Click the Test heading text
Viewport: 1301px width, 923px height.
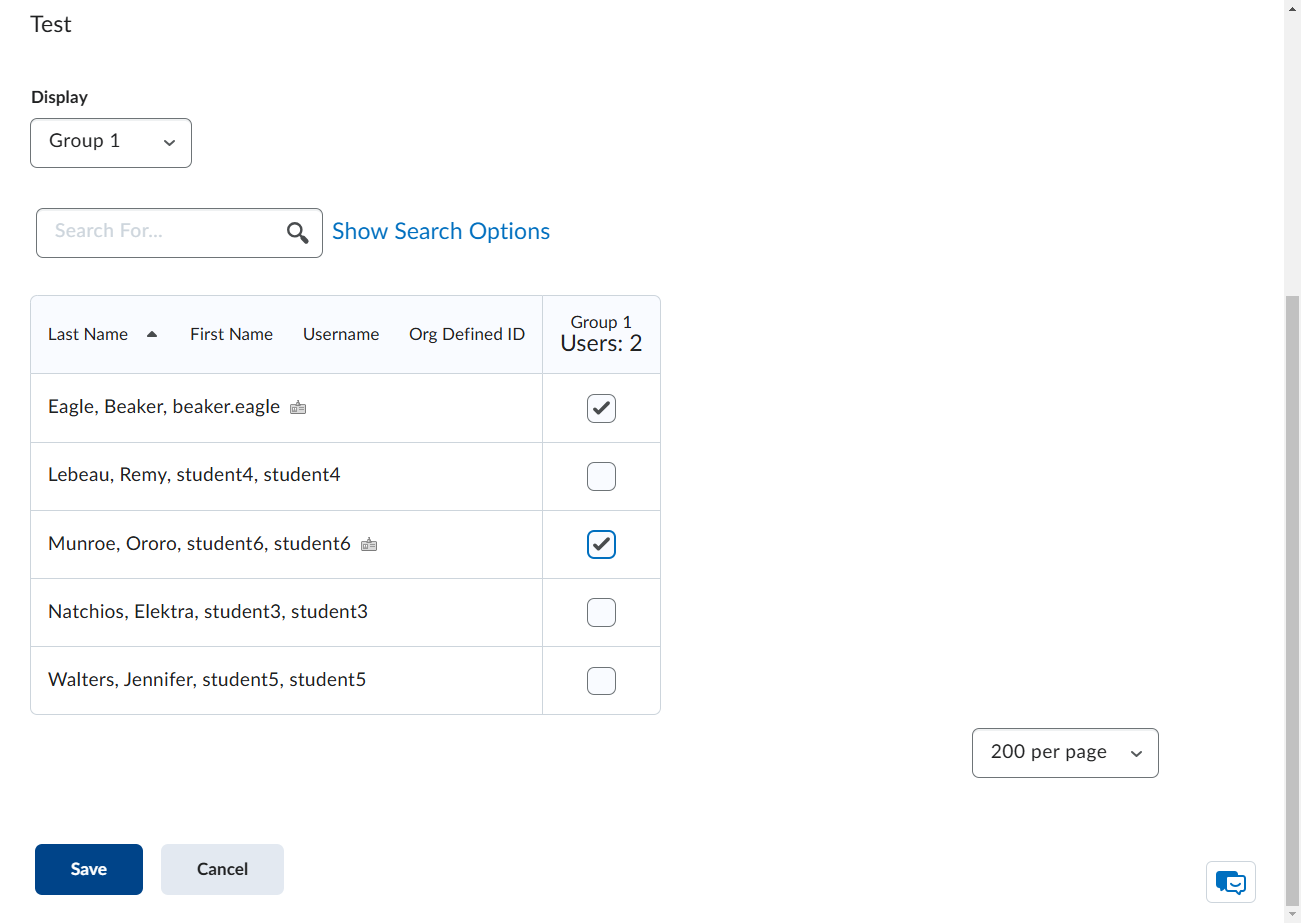click(x=51, y=24)
